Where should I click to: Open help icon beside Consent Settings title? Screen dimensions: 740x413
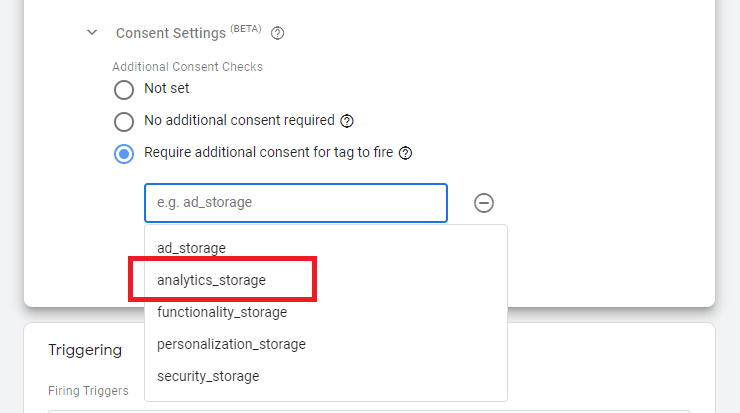pyautogui.click(x=278, y=33)
